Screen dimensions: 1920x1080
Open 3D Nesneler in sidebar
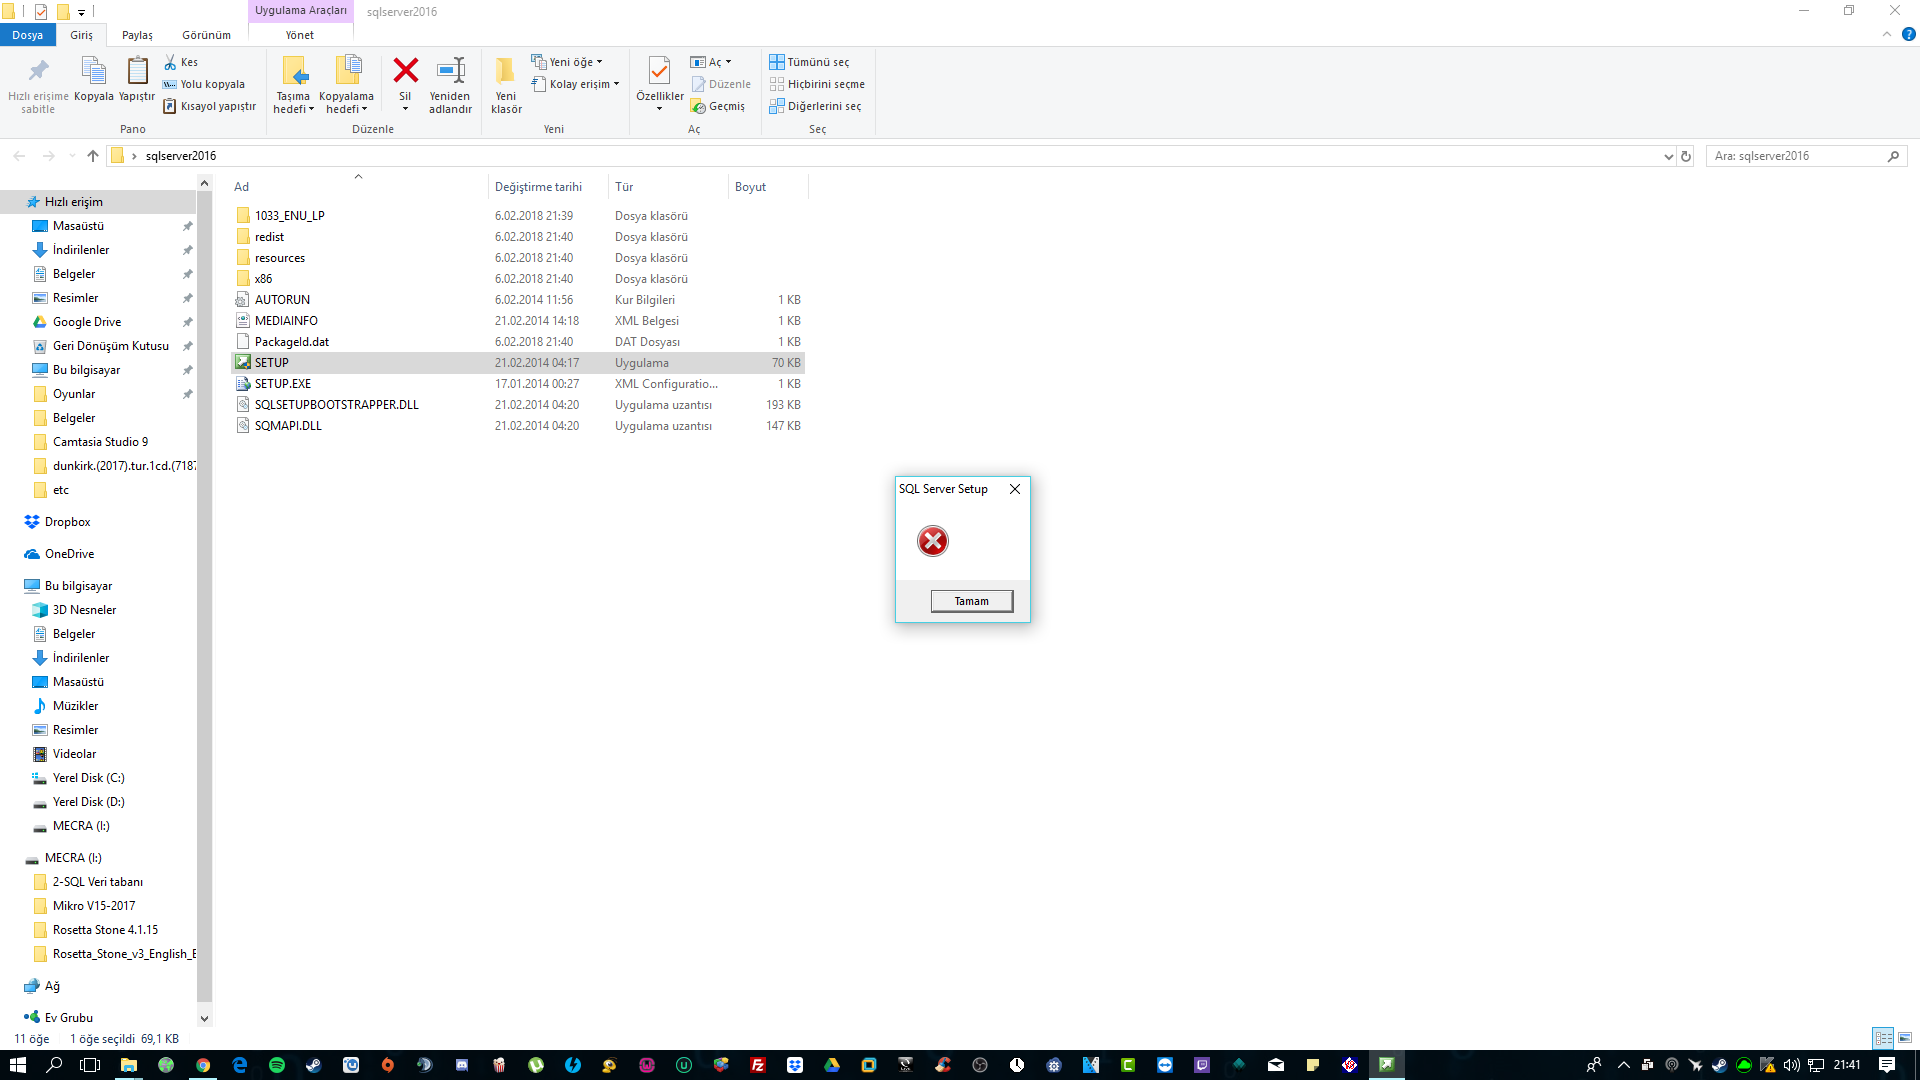coord(84,610)
